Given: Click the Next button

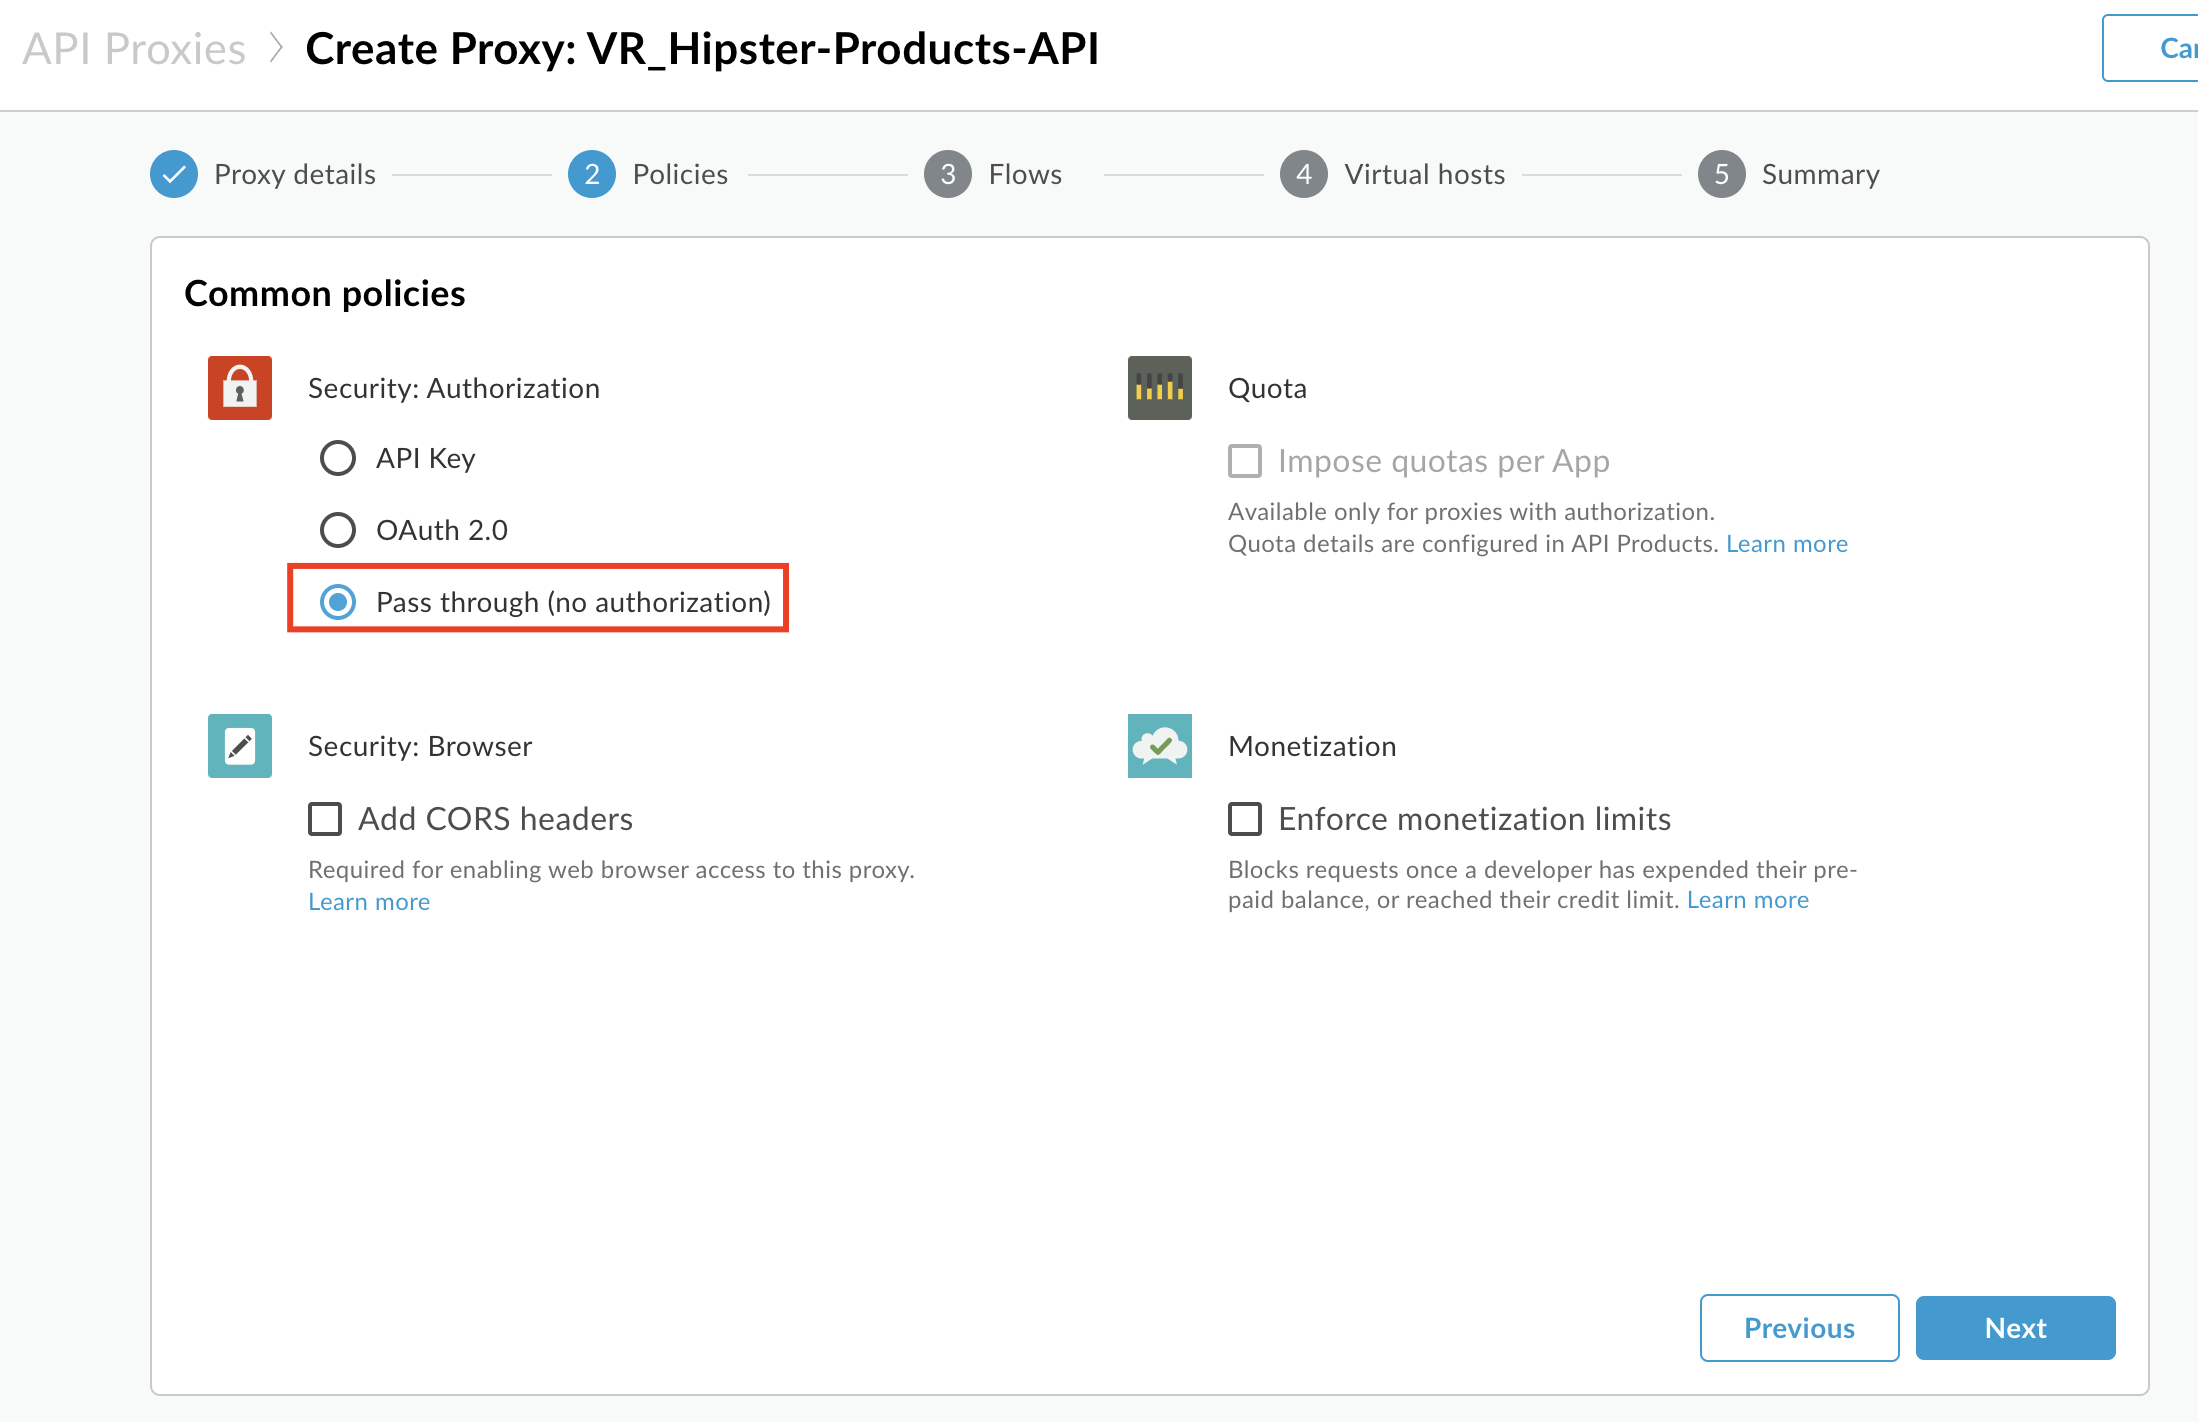Looking at the screenshot, I should [2015, 1328].
